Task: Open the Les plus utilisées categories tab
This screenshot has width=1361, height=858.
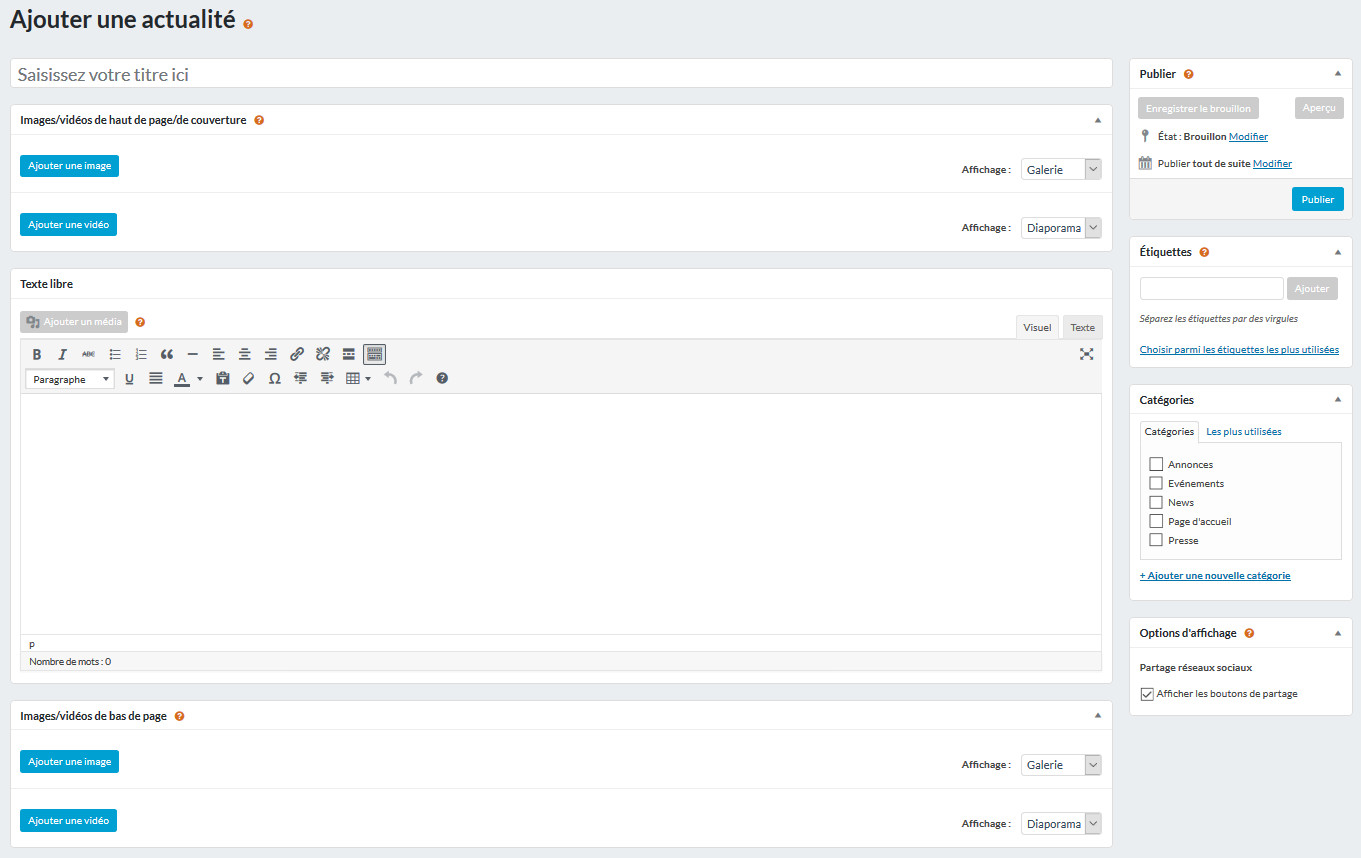Action: point(1244,432)
